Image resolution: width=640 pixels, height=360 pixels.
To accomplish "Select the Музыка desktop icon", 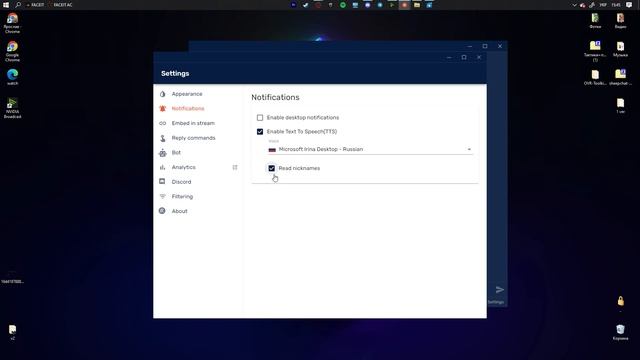I will (x=620, y=49).
